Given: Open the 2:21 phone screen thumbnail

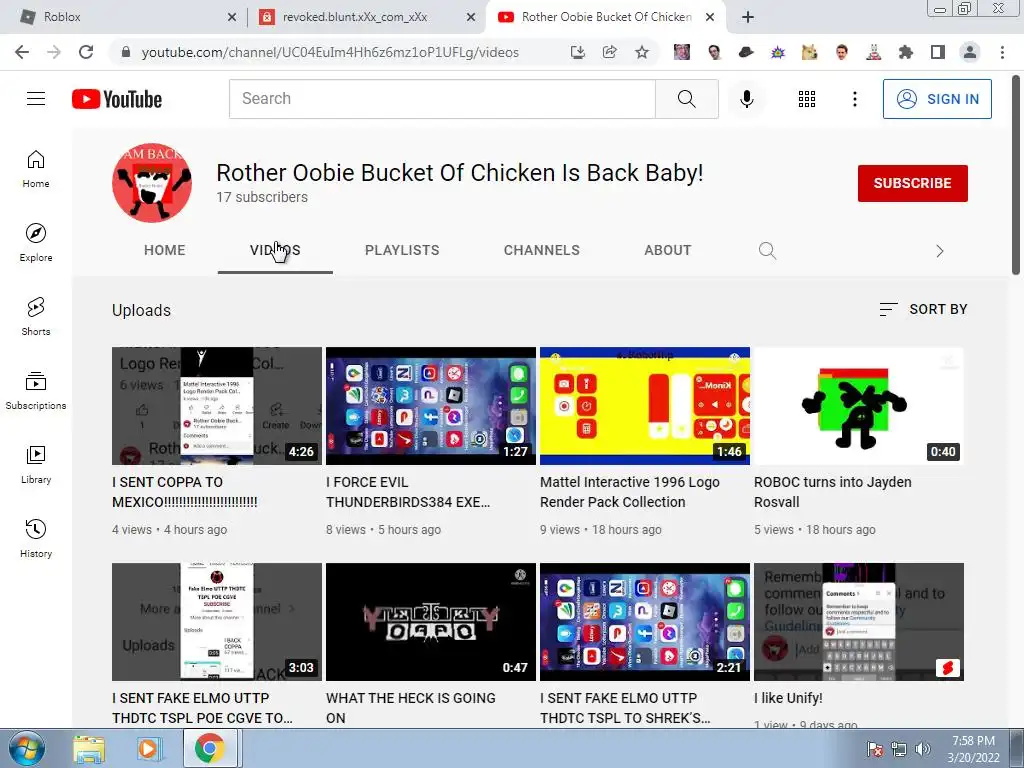Looking at the screenshot, I should pos(645,622).
